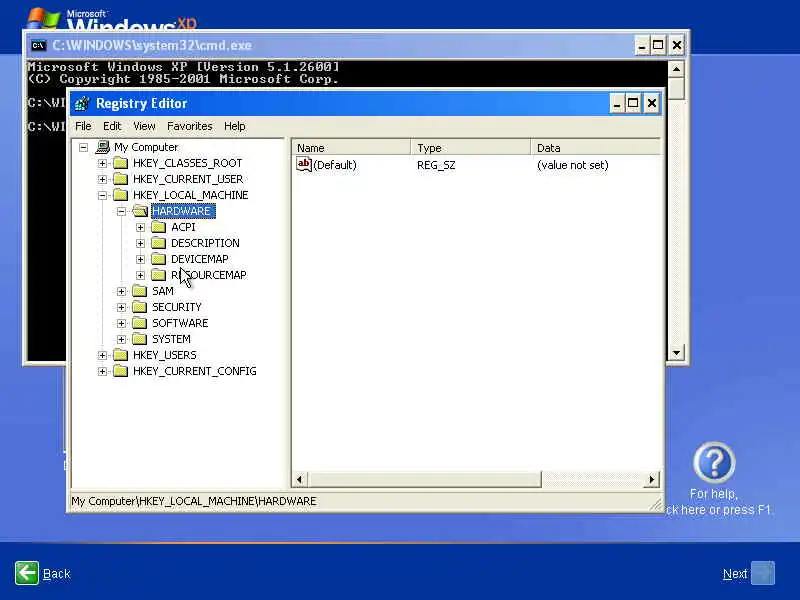Click the HKEY_CLASSES_ROOT folder icon

[x=120, y=163]
